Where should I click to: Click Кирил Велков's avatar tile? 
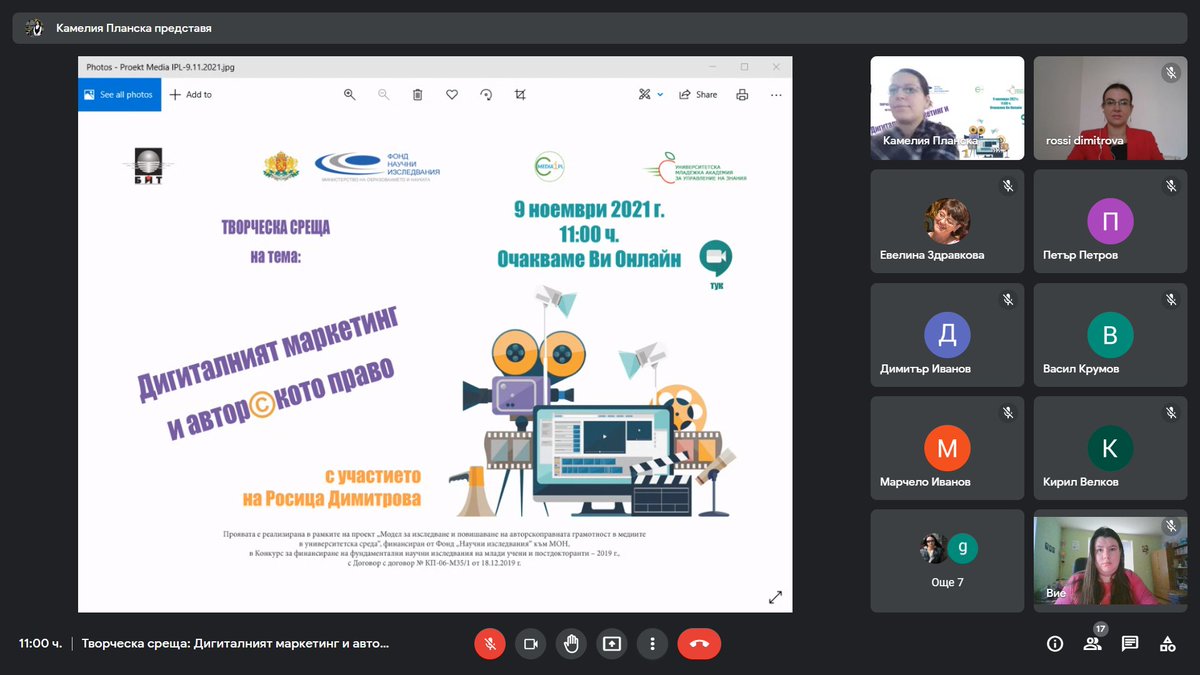pos(1110,448)
